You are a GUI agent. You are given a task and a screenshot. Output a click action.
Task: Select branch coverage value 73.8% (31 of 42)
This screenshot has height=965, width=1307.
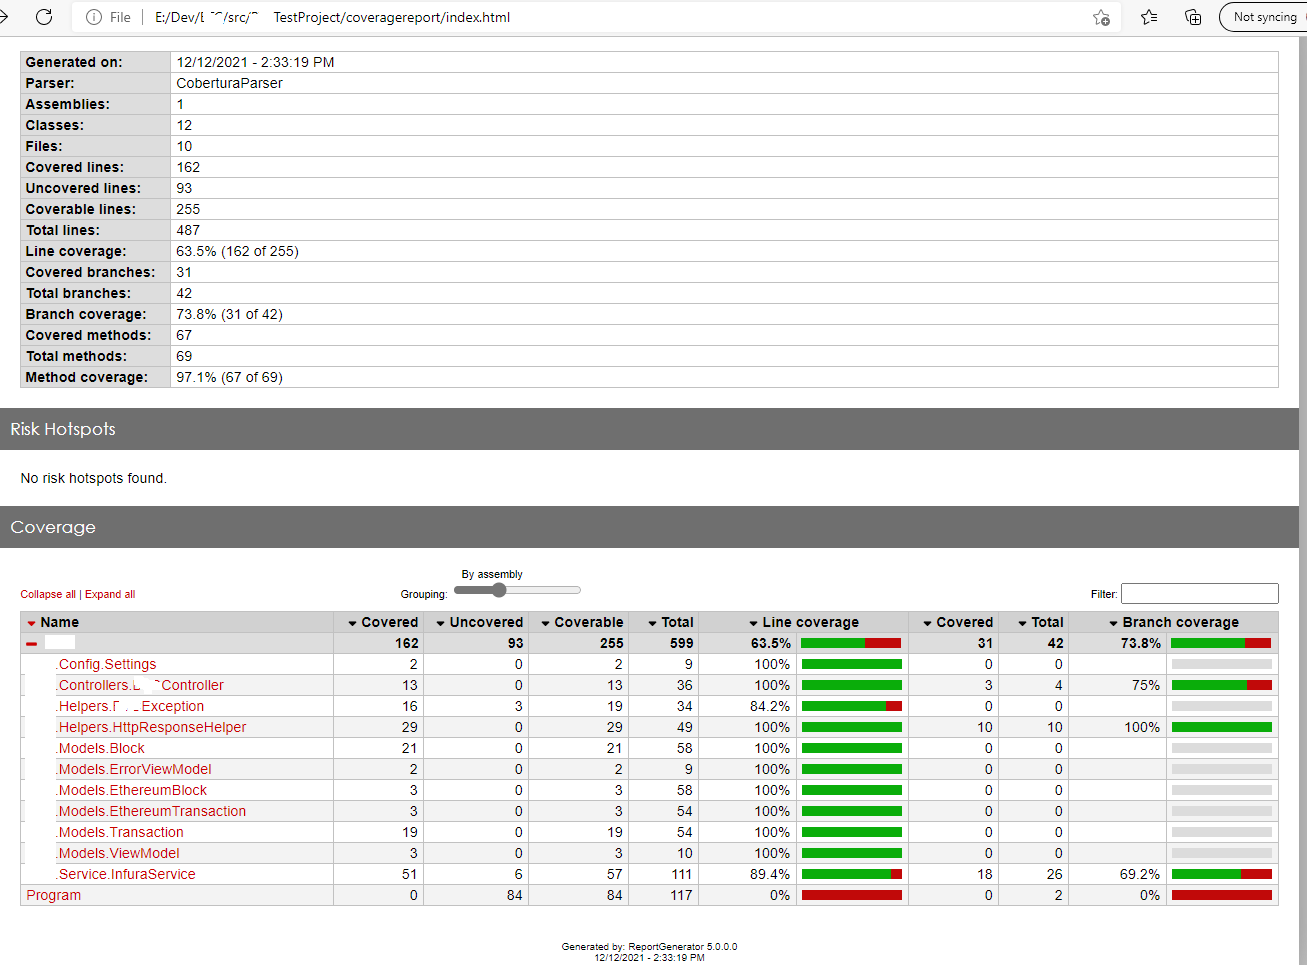[229, 314]
